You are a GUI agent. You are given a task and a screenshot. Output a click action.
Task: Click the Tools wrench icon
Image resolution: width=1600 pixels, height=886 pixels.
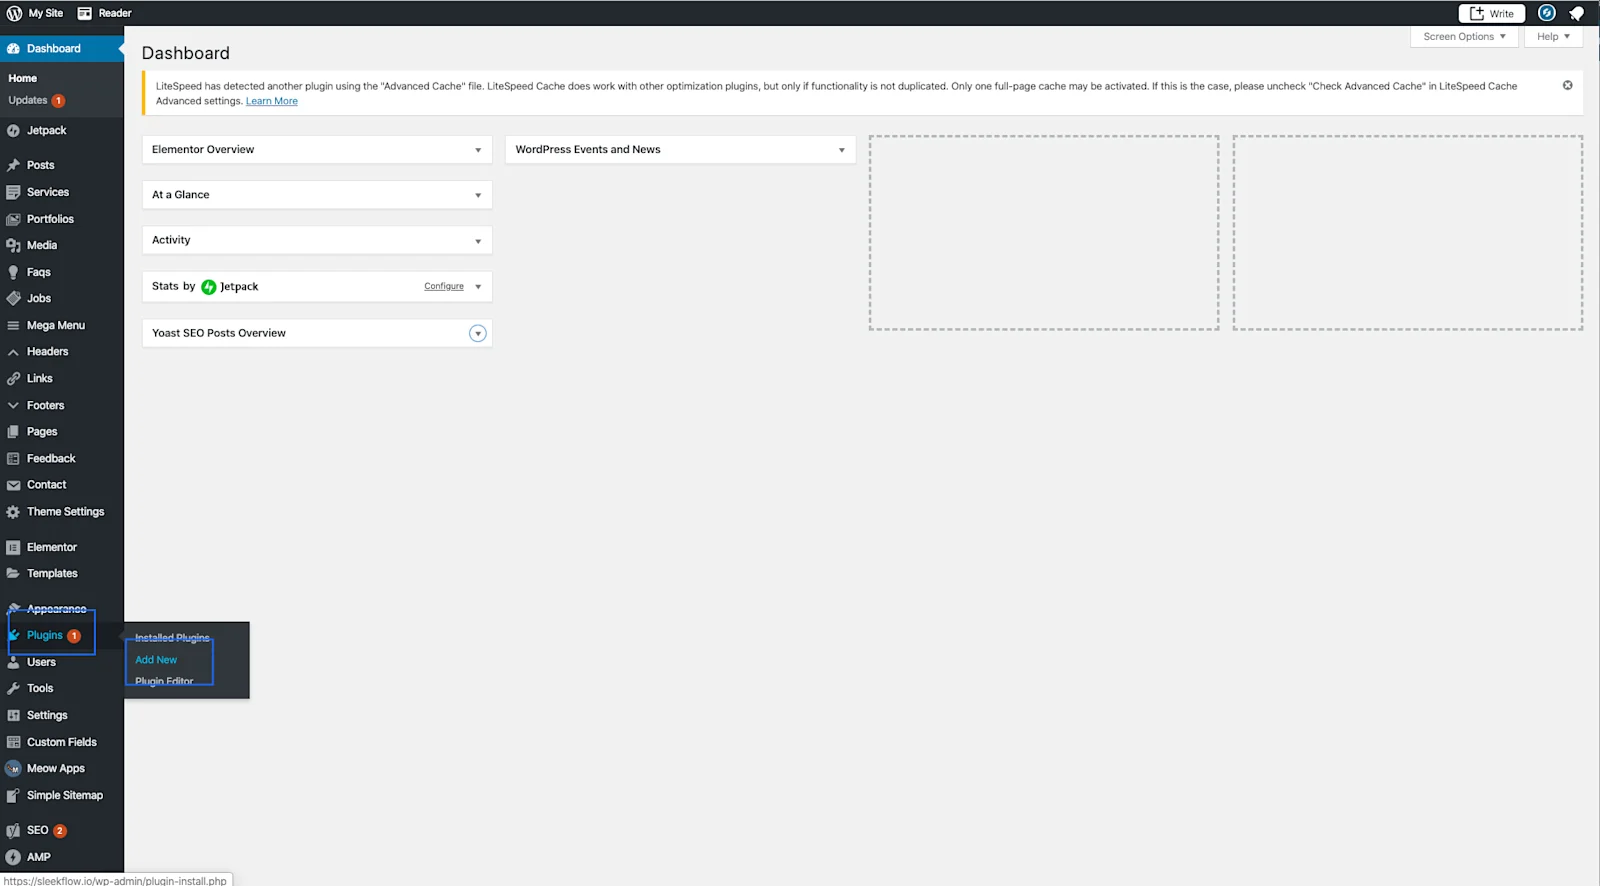pos(13,688)
